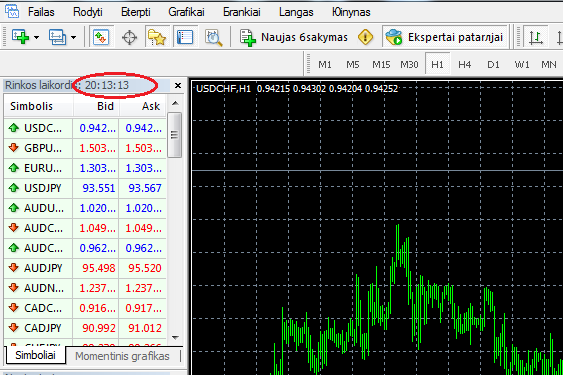This screenshot has width=563, height=375.
Task: Click the yellow MetaTrader warning diamond icon
Action: pos(365,37)
